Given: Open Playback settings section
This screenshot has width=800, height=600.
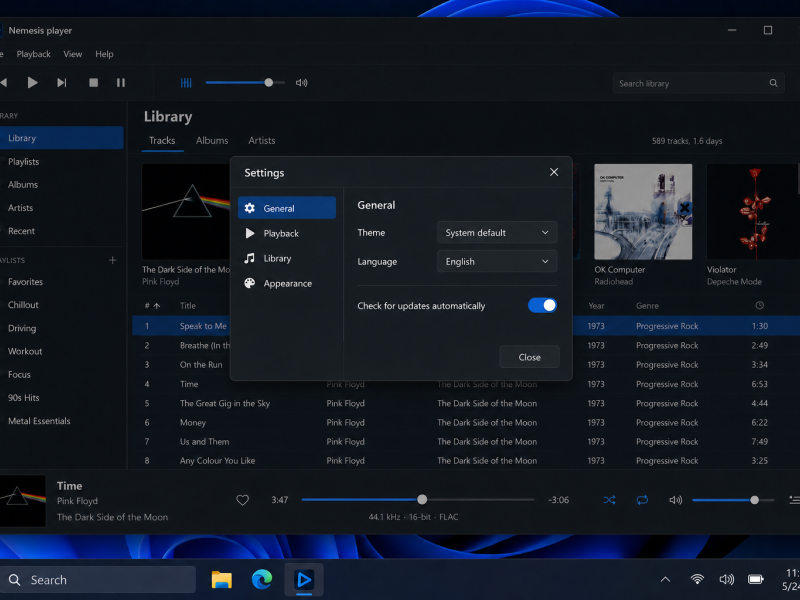Looking at the screenshot, I should click(x=287, y=233).
